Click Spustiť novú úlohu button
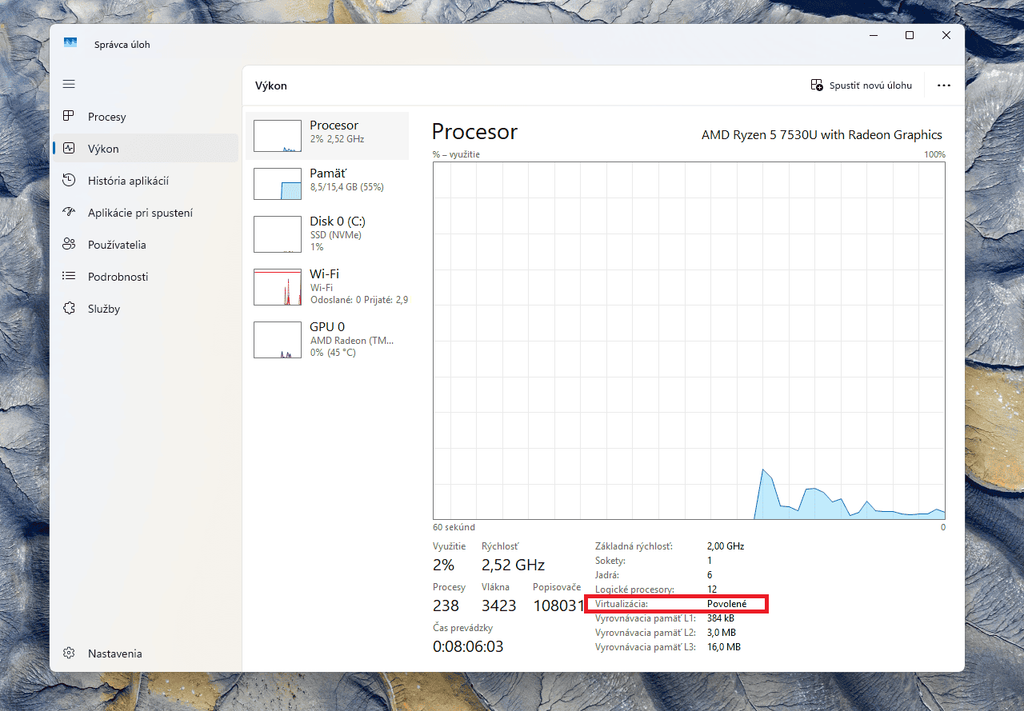 click(x=861, y=86)
